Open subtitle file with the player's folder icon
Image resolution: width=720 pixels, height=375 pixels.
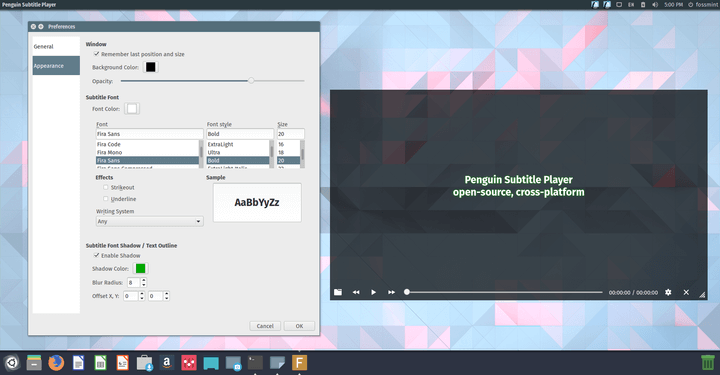coord(338,292)
